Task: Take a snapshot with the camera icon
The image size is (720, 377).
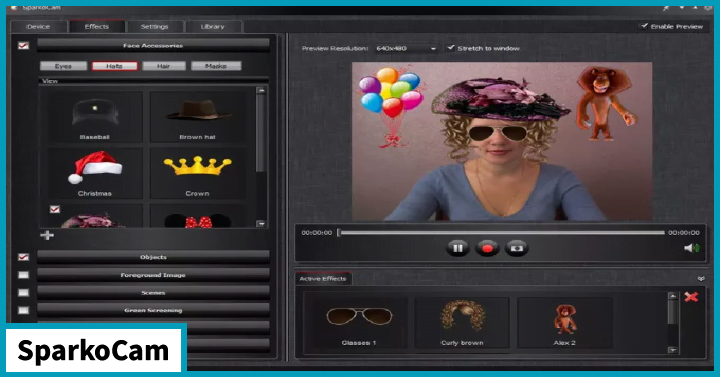Action: (x=517, y=248)
